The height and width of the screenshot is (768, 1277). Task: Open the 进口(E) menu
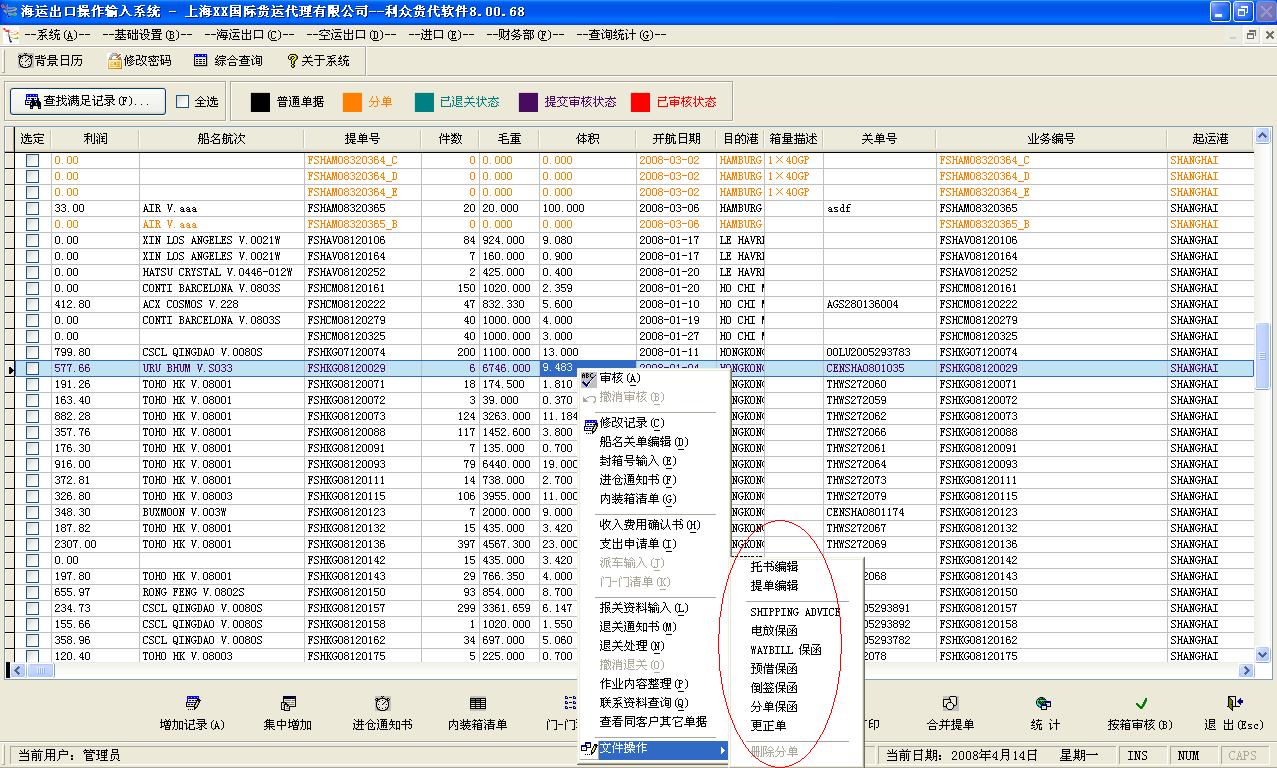[441, 35]
